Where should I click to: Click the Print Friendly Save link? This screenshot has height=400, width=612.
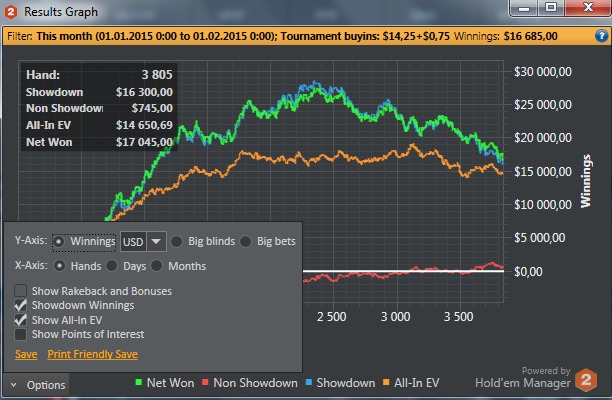tap(93, 354)
